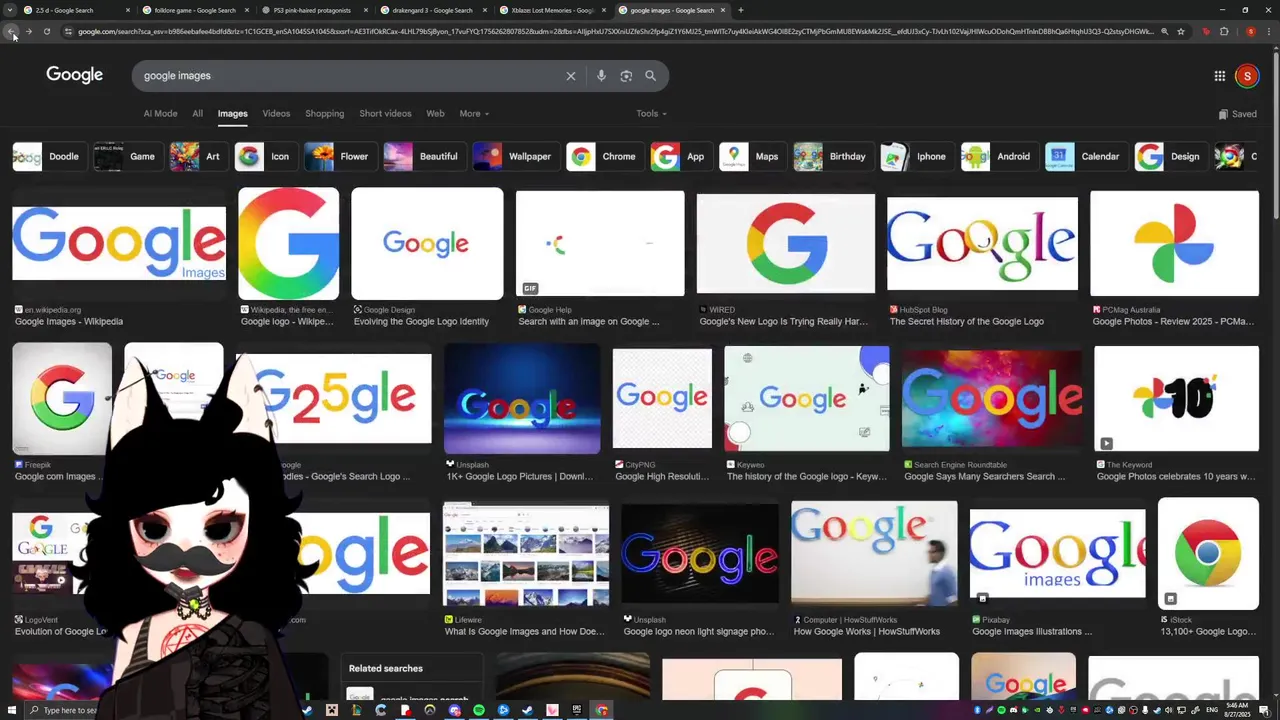The image size is (1280, 720).
Task: Expand the More search options dropdown
Action: (474, 114)
